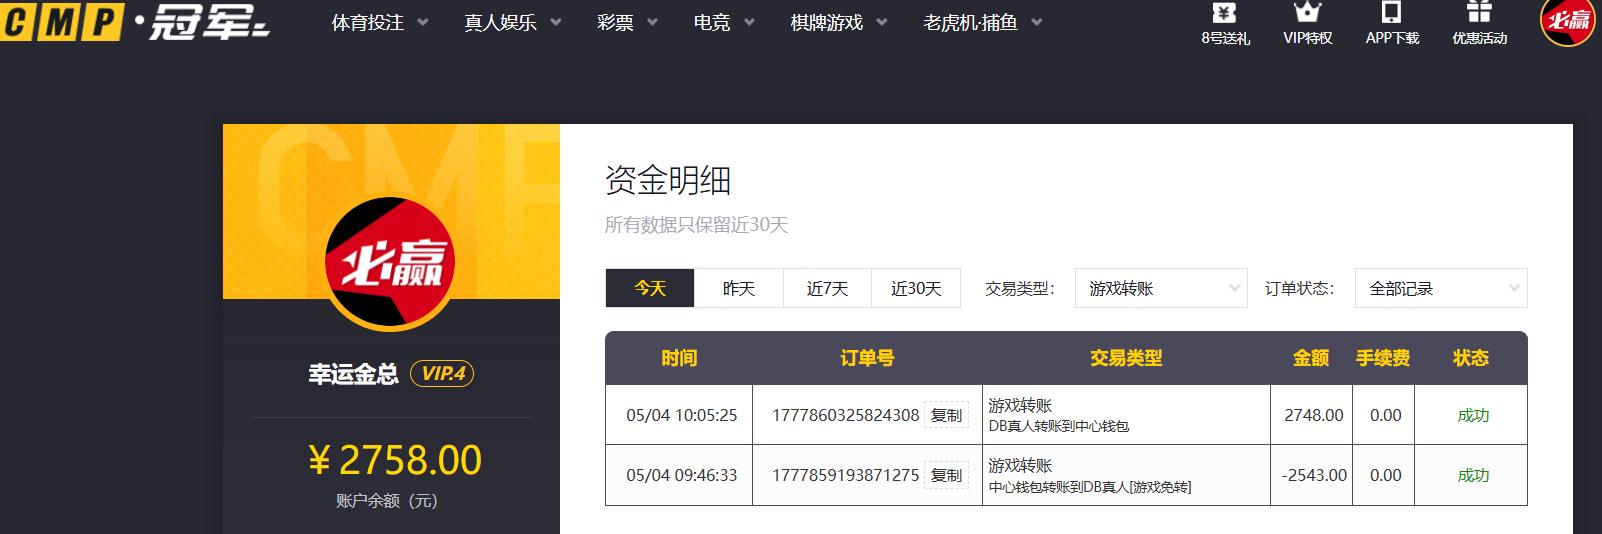
Task: Open the 彩票 menu
Action: coord(615,22)
